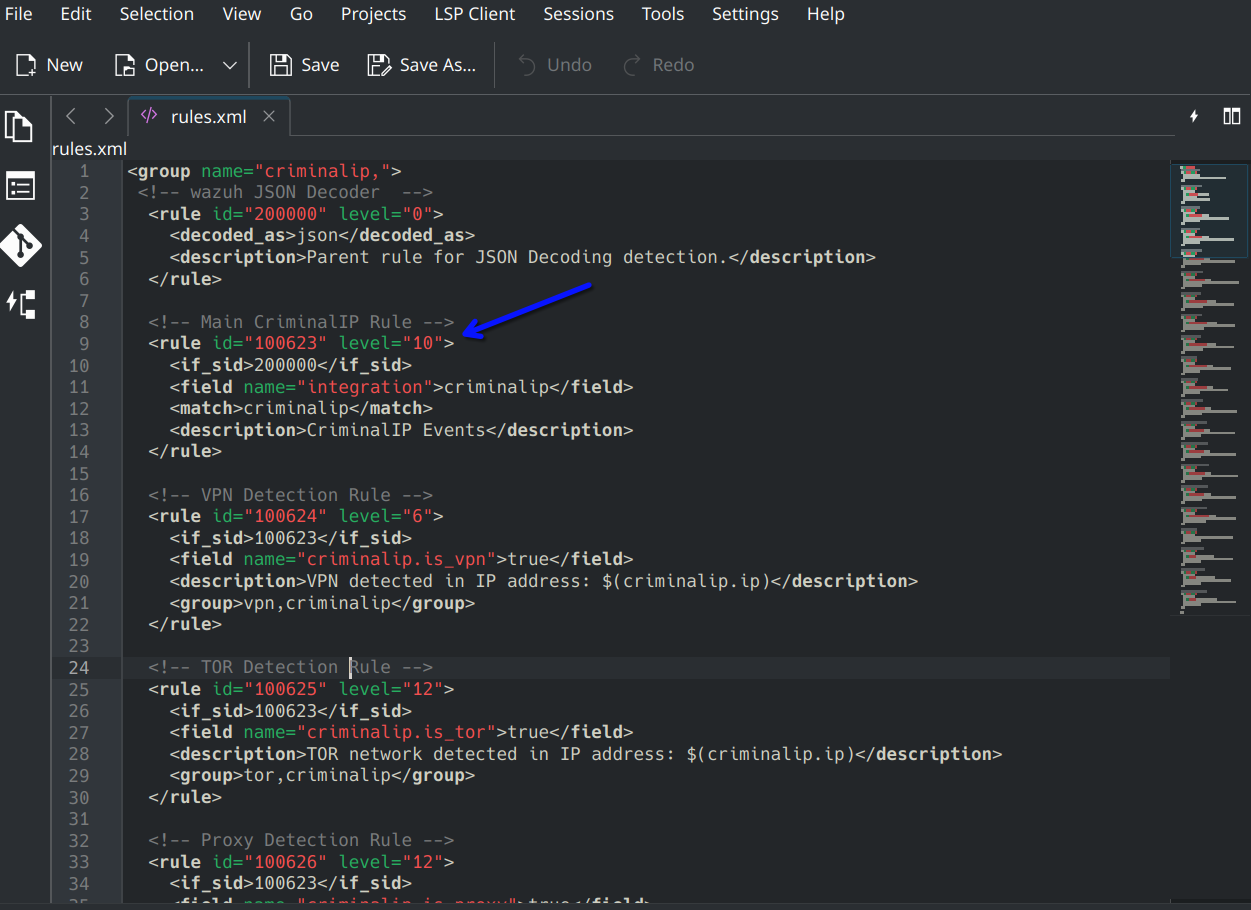The height and width of the screenshot is (910, 1251).
Task: Open the Projects tree sidebar icon
Action: point(20,304)
